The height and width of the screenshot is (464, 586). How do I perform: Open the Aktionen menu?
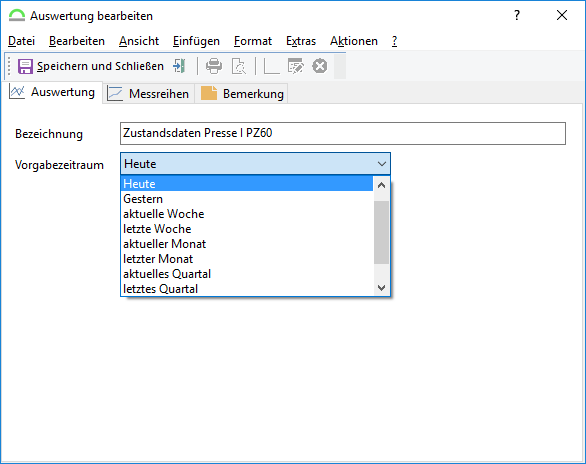(x=354, y=41)
